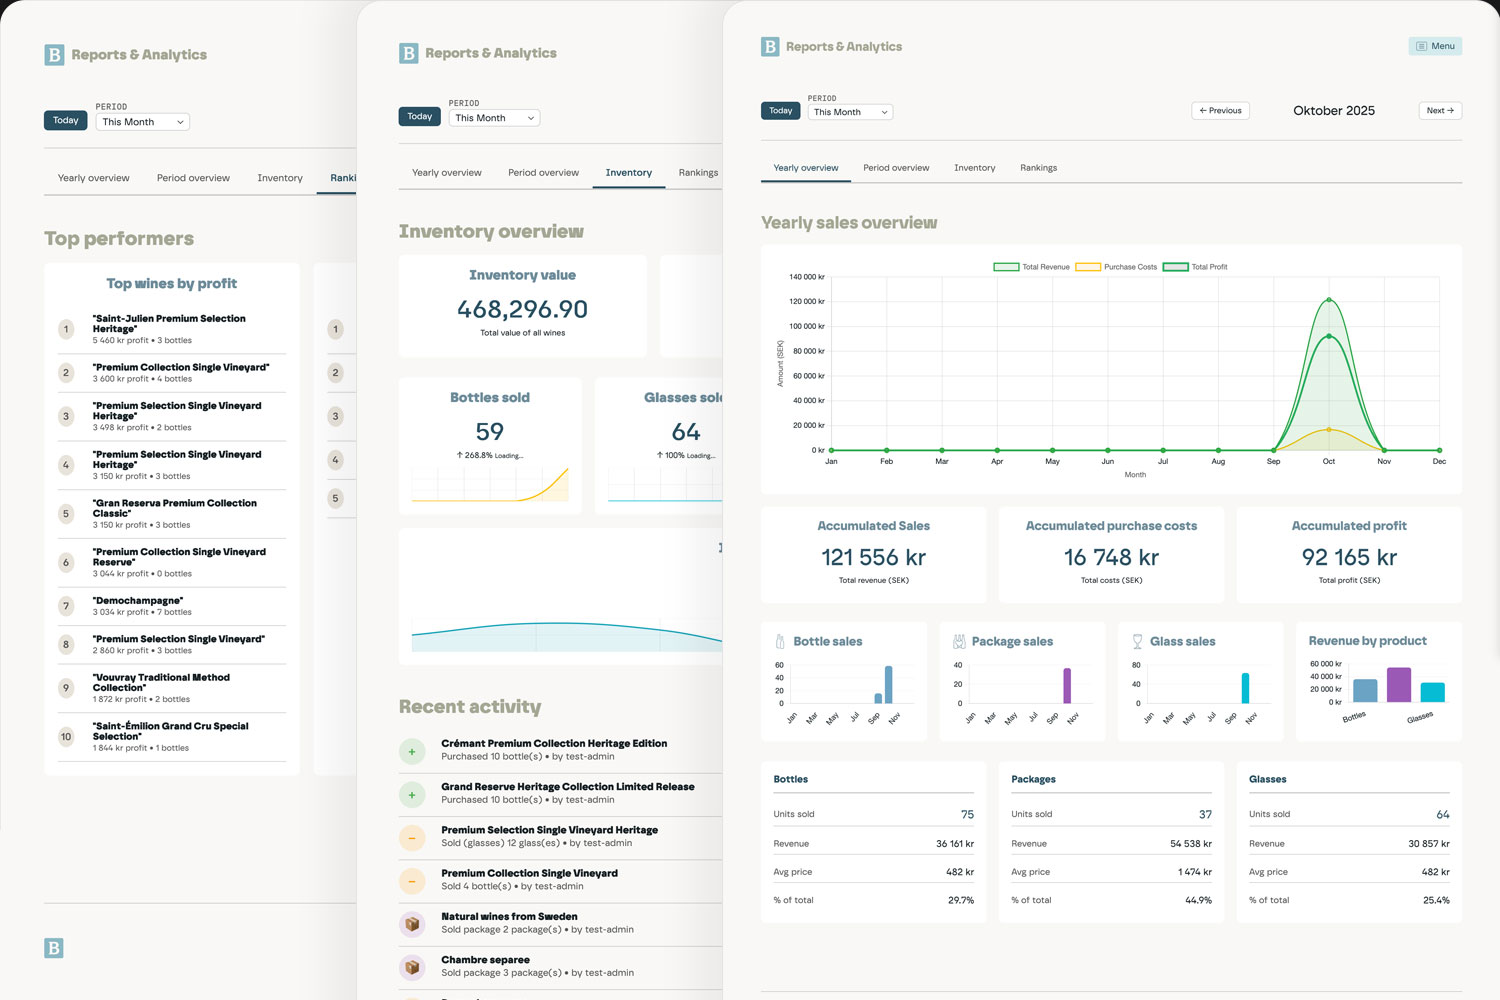Go to the Previous month
The width and height of the screenshot is (1500, 1000).
[1220, 111]
